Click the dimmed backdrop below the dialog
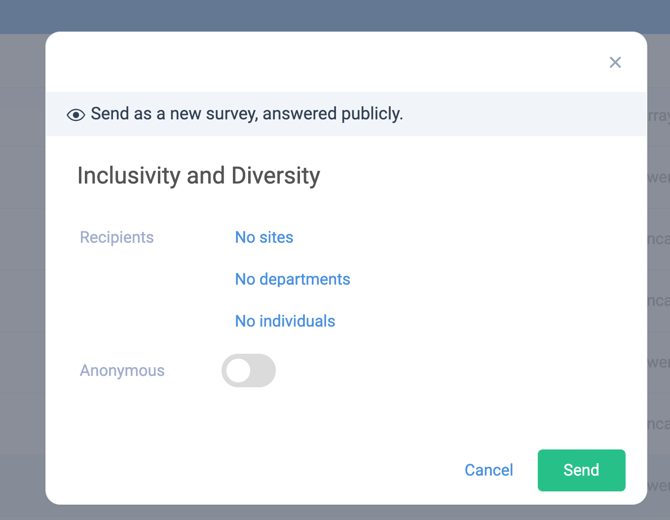The width and height of the screenshot is (670, 520). tap(335, 512)
